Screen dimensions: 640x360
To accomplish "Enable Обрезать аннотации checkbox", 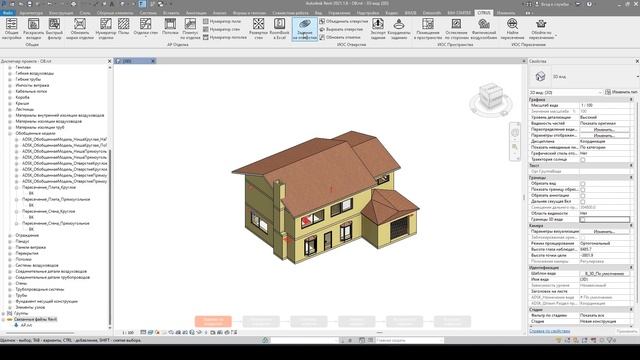I will pyautogui.click(x=582, y=196).
